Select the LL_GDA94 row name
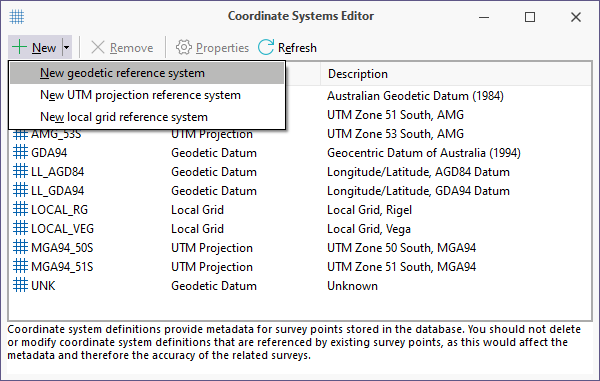Viewport: 600px width, 381px height. [57, 191]
